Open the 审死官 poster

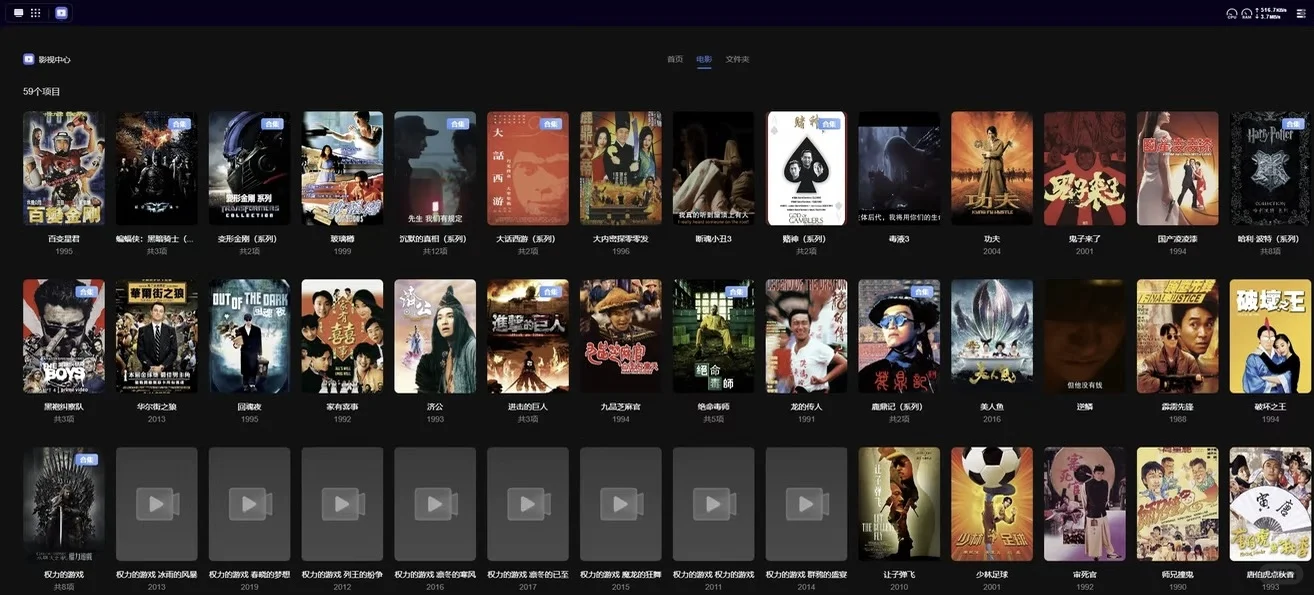(1085, 504)
